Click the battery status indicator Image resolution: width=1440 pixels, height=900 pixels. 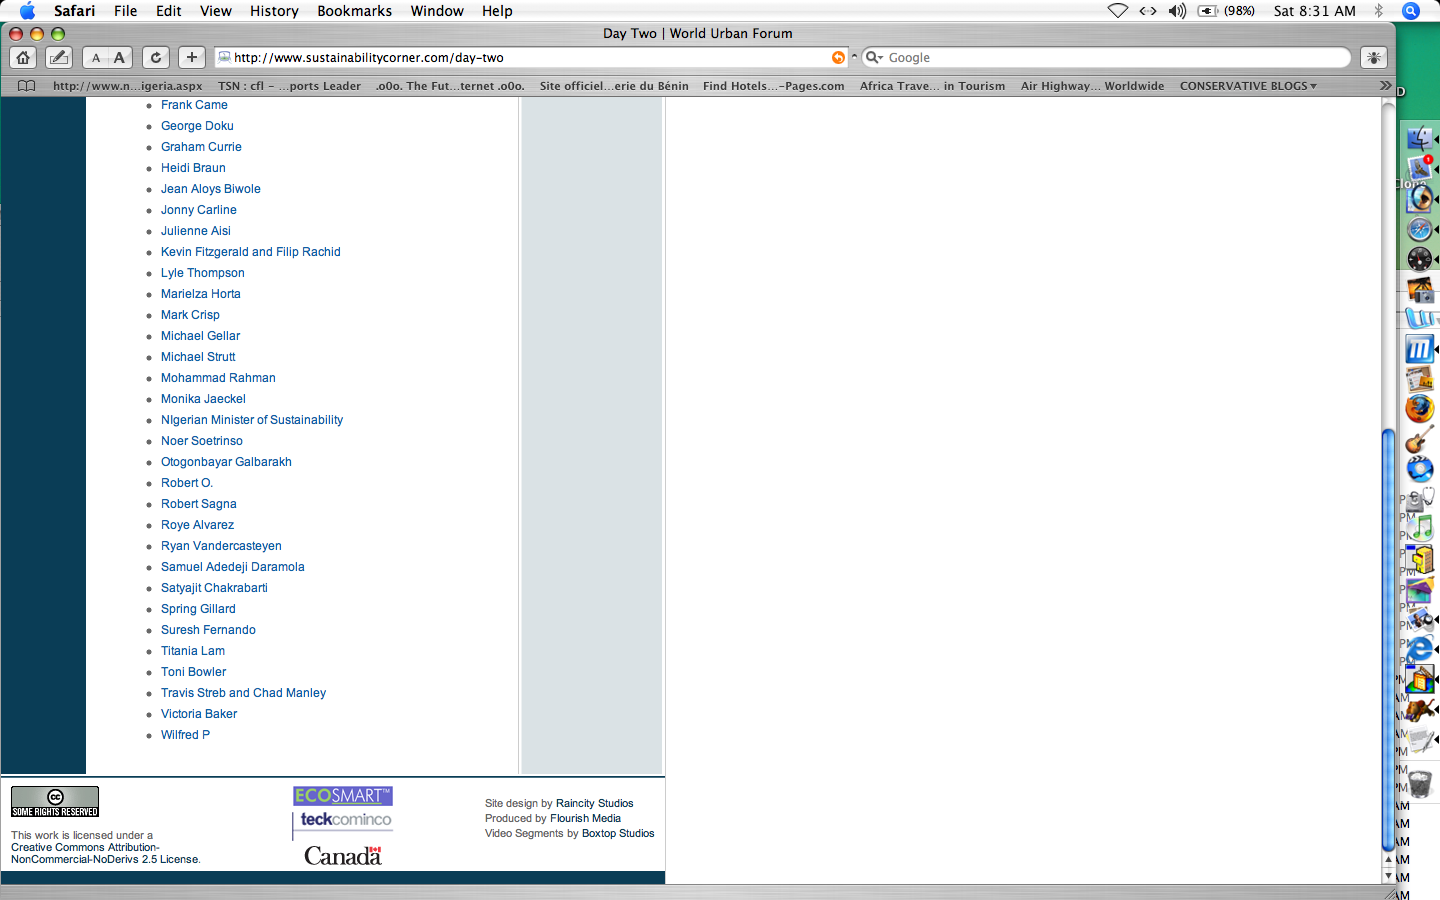click(x=1226, y=11)
